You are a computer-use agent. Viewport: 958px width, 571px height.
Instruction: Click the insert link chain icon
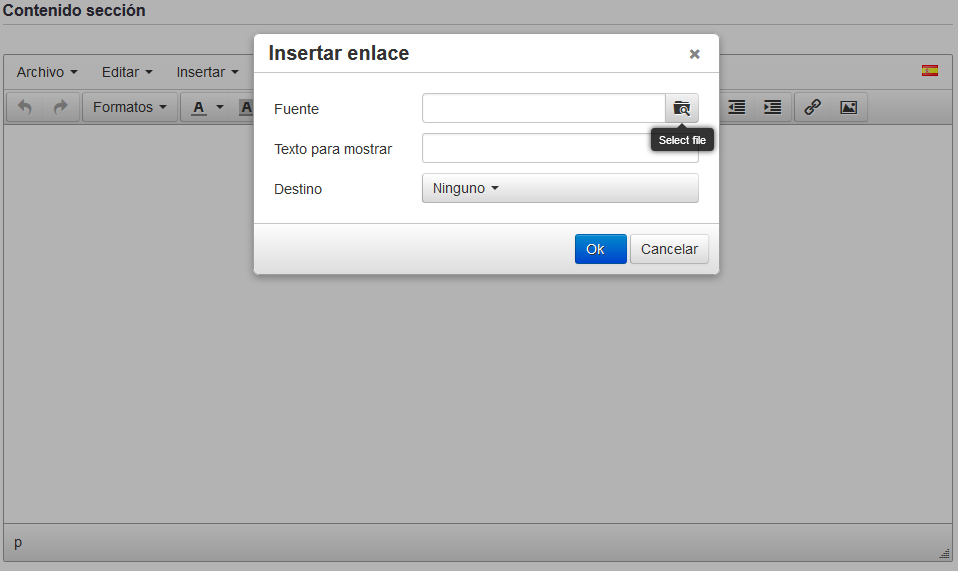coord(812,107)
